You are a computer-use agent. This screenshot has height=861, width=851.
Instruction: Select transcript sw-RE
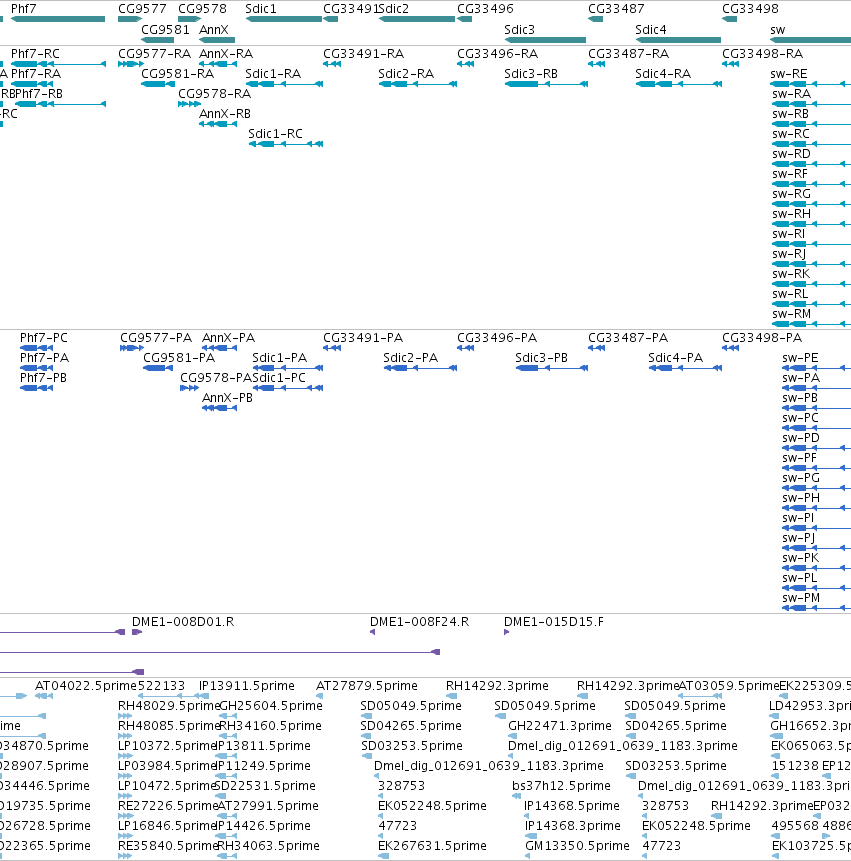[x=810, y=84]
